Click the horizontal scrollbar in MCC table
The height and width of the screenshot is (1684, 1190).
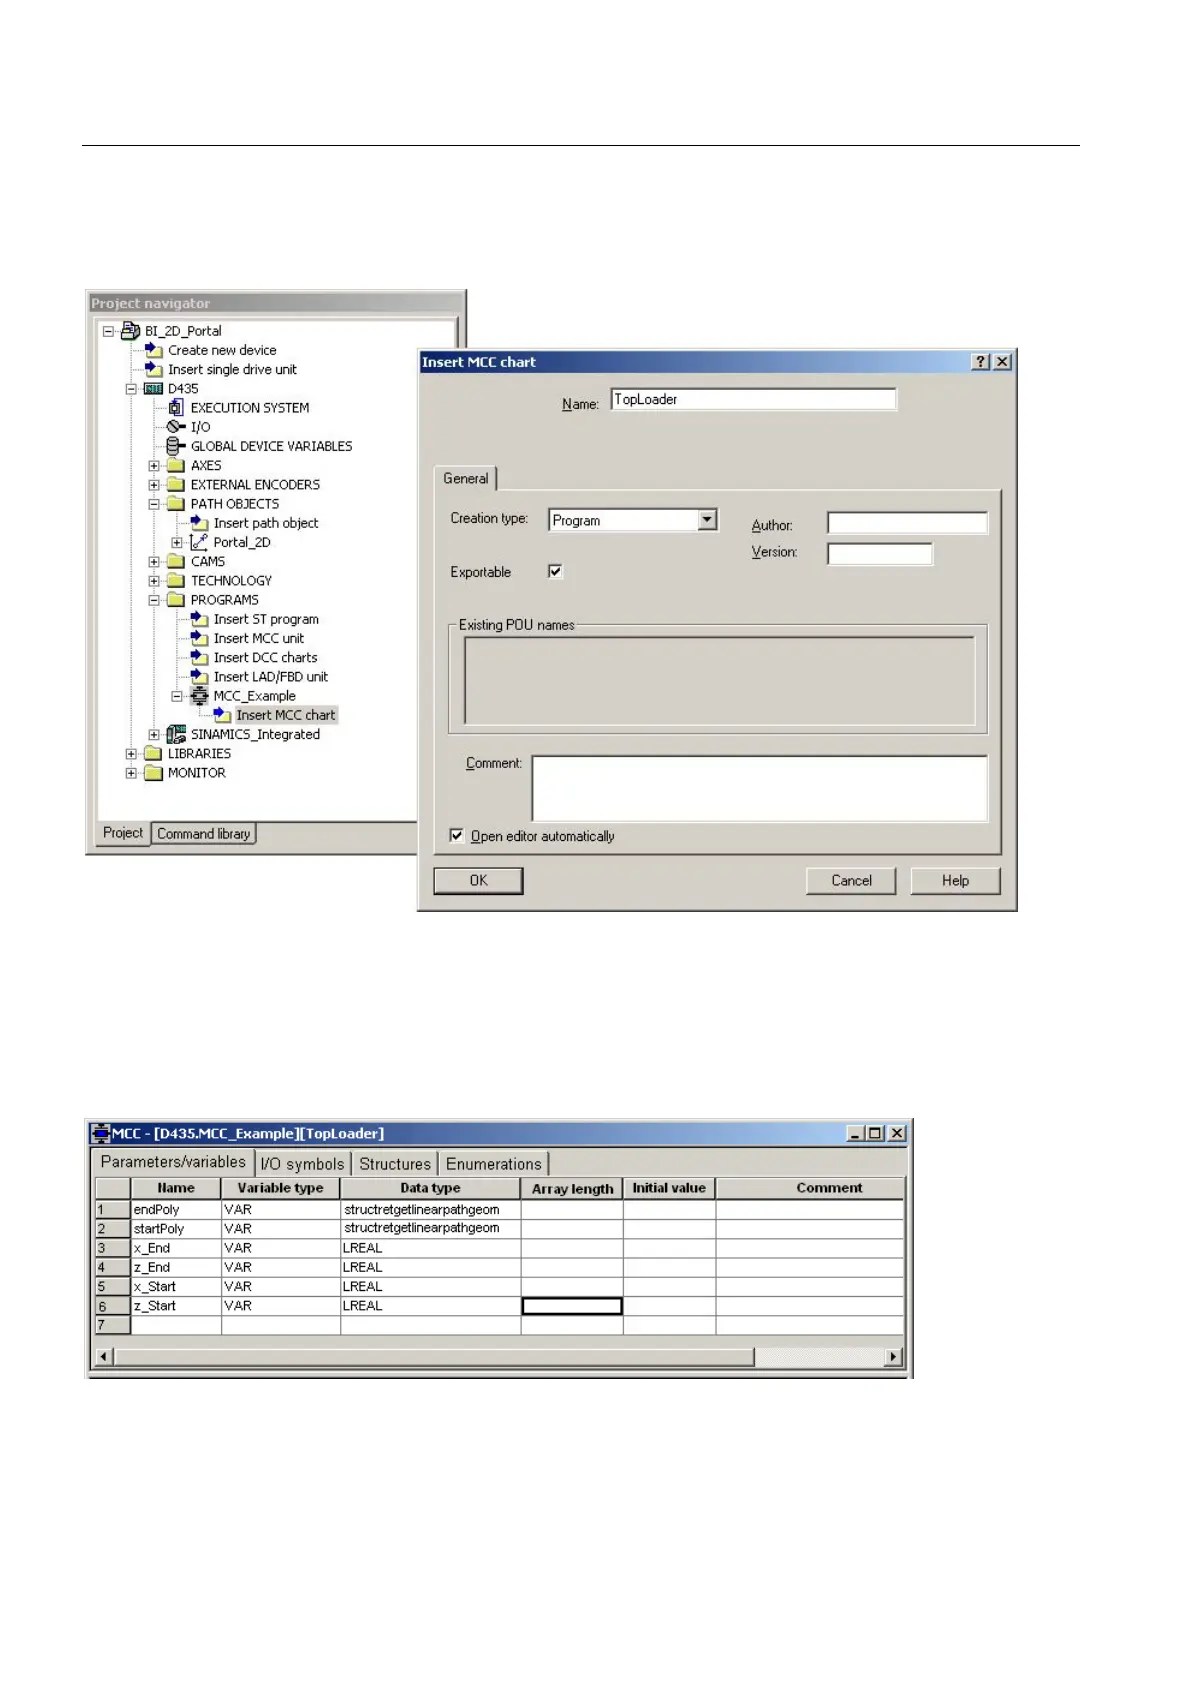pyautogui.click(x=435, y=1357)
